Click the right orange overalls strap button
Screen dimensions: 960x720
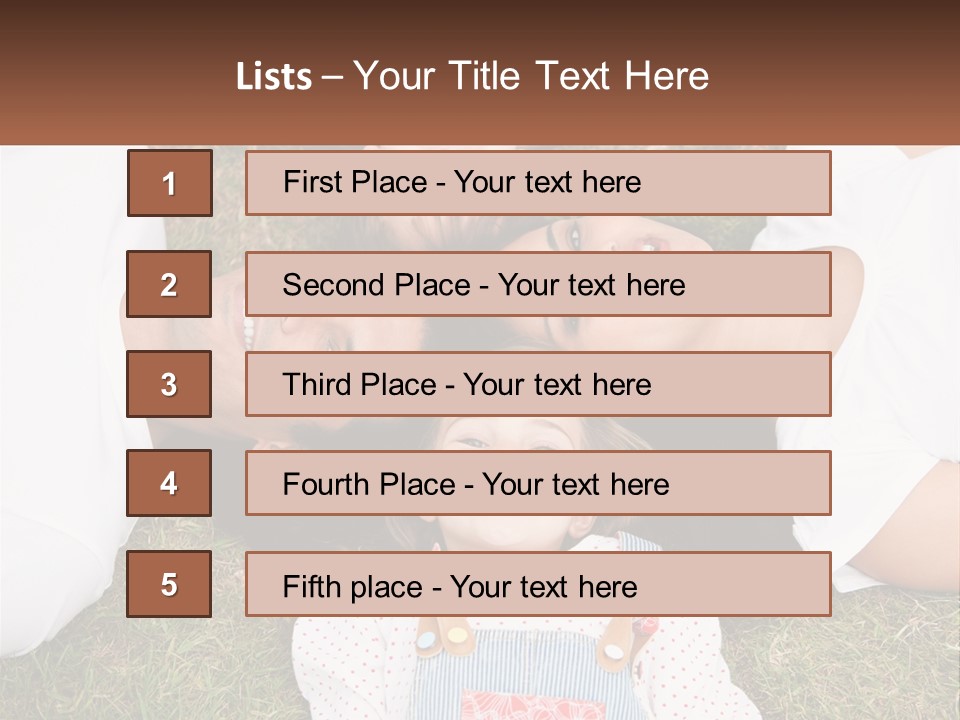[x=612, y=650]
